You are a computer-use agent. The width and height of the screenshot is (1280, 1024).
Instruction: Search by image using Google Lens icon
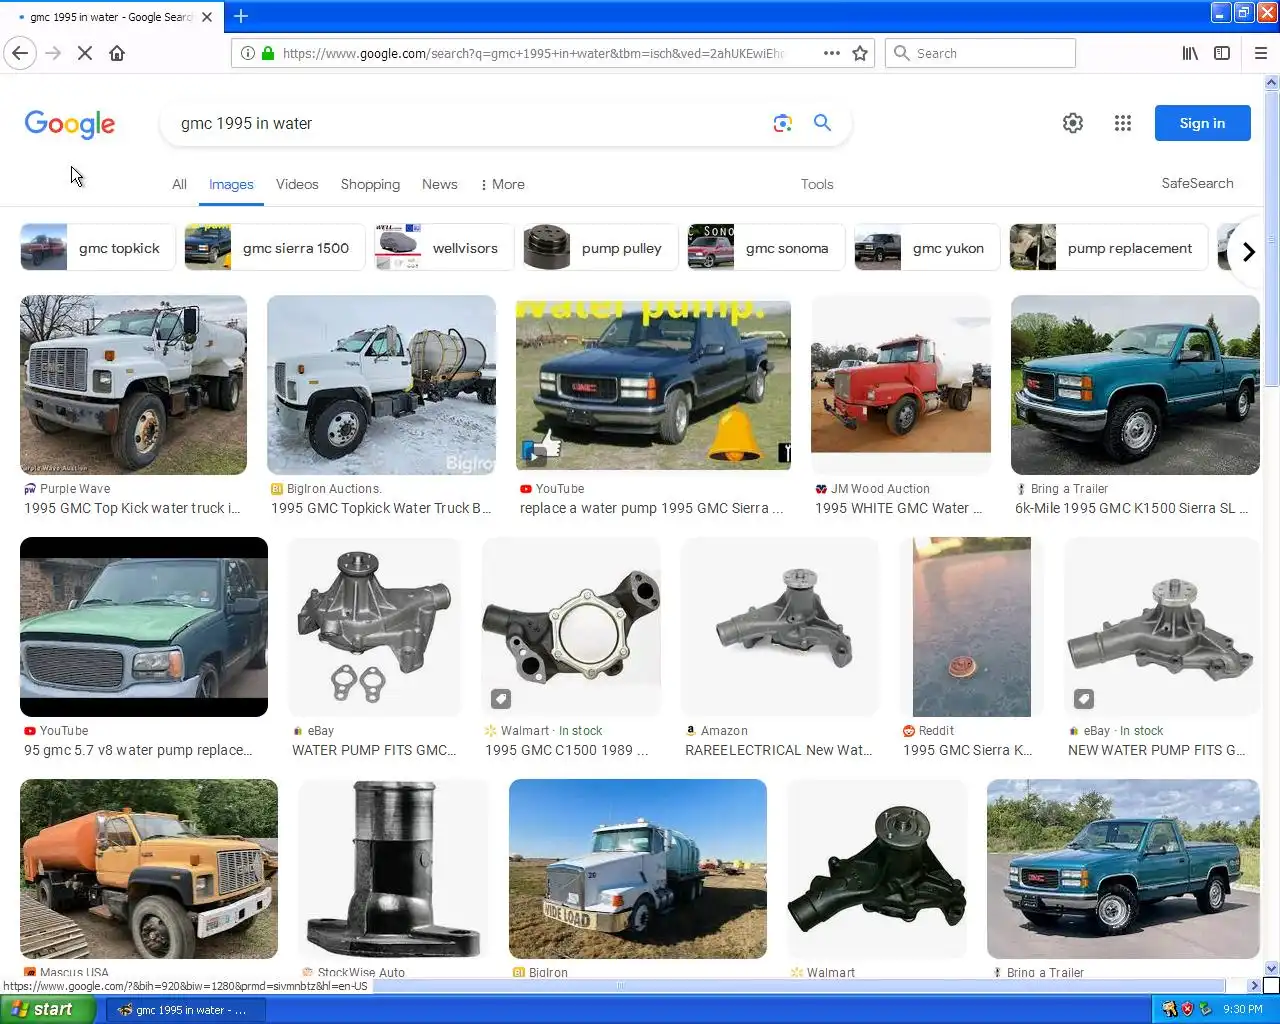[782, 123]
